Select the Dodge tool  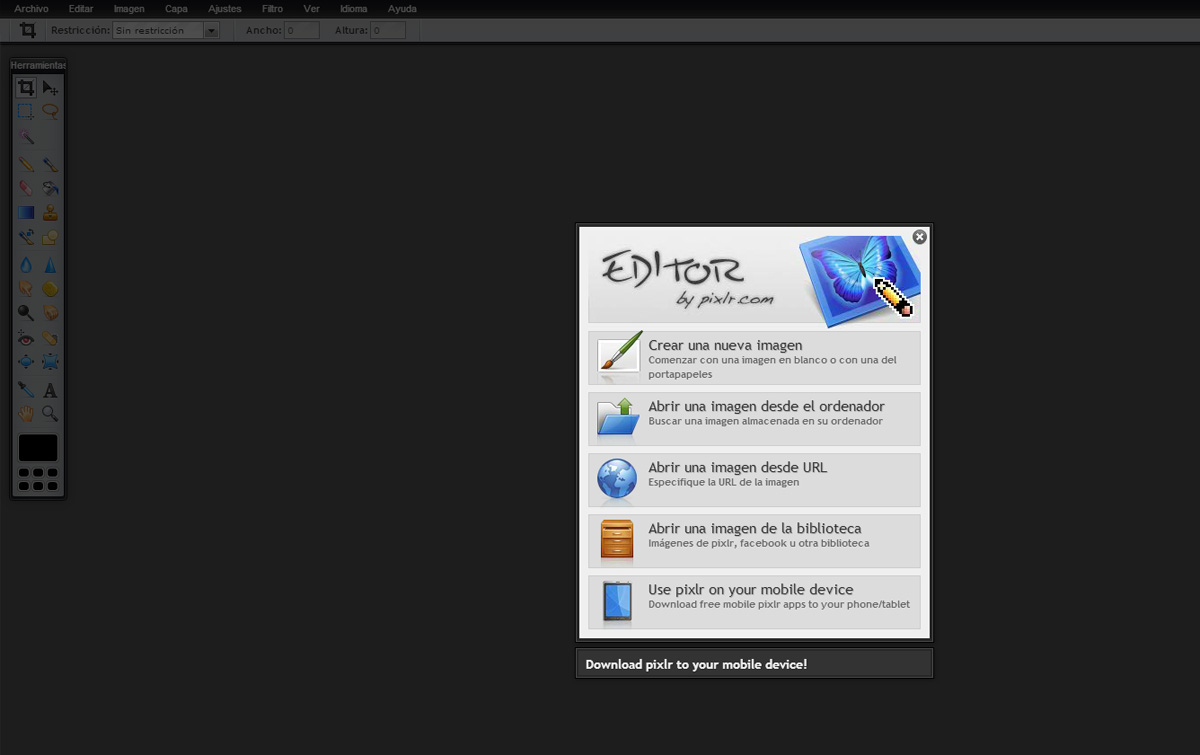pyautogui.click(x=26, y=314)
